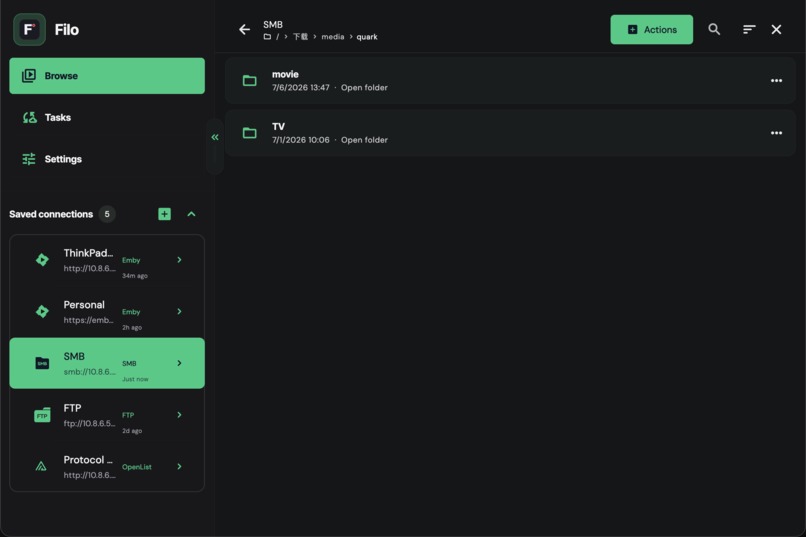Go back with the left arrow
The image size is (806, 537).
244,30
